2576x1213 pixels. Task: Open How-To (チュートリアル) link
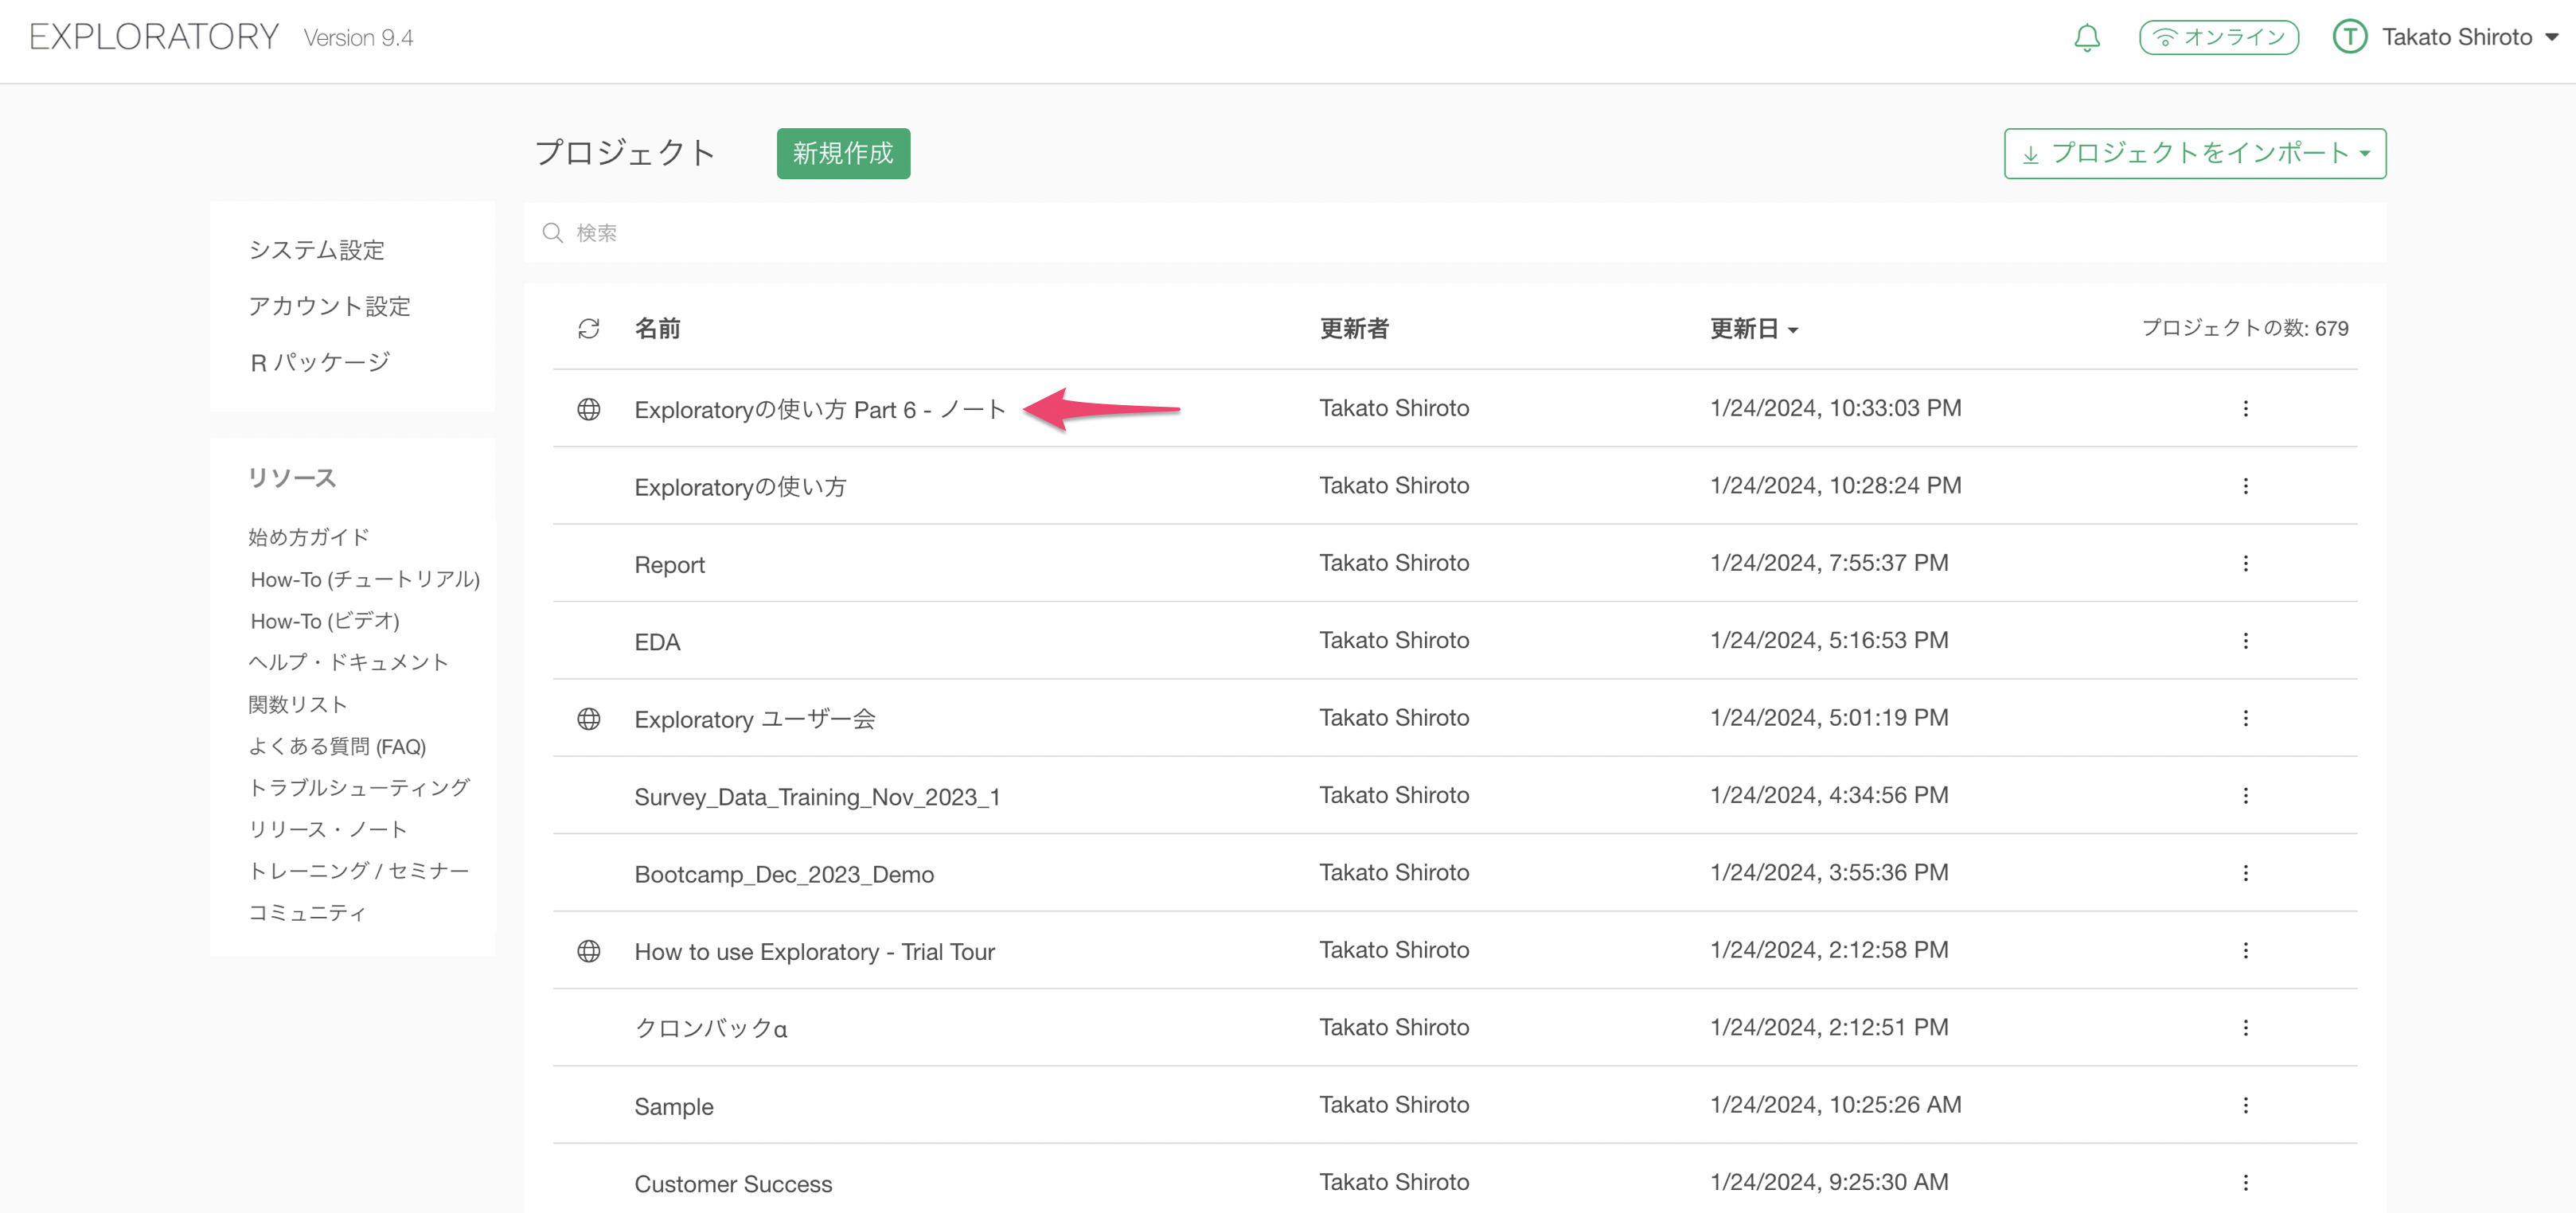365,579
